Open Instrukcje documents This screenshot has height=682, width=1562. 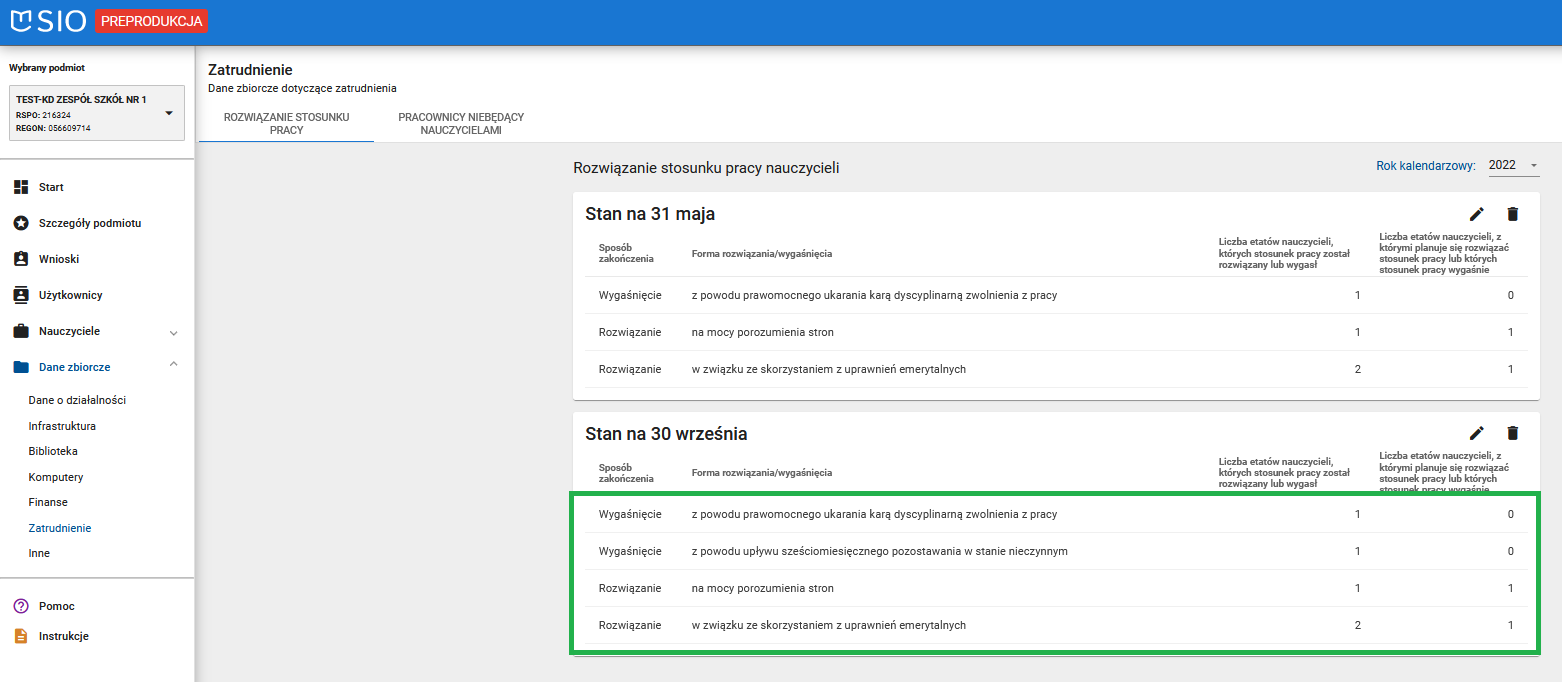63,636
